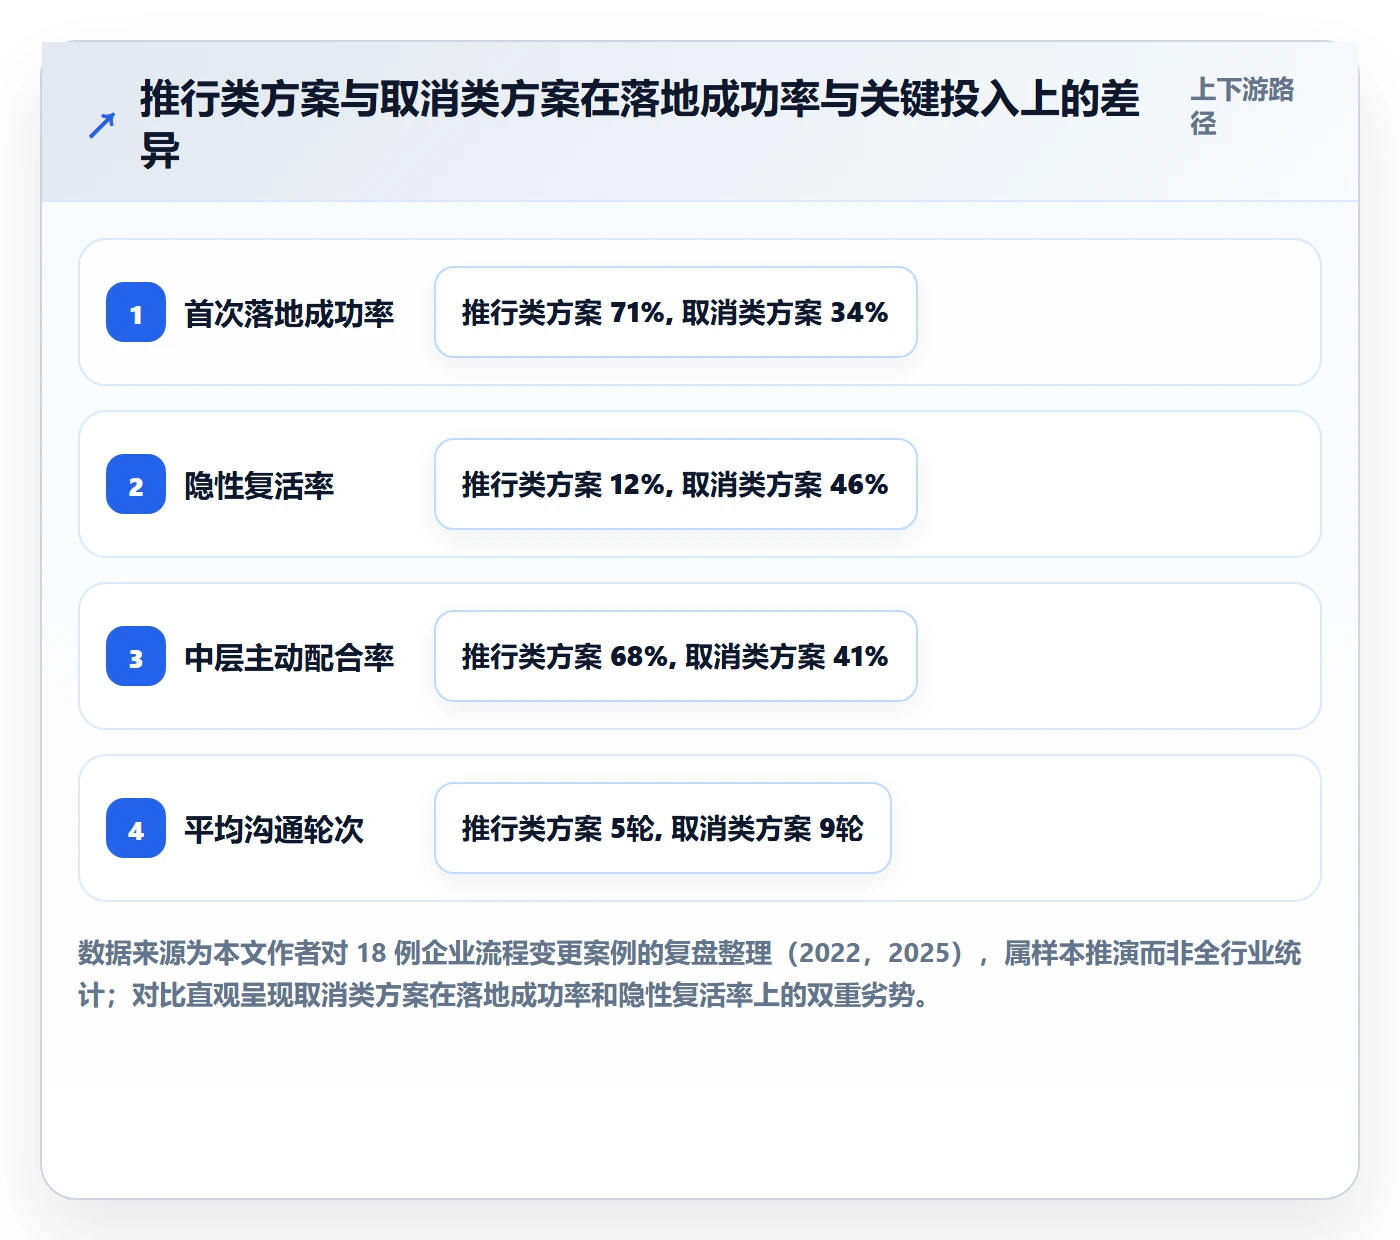The height and width of the screenshot is (1240, 1400).
Task: Click value box '推行类方案 12%, 取消类方案 46%'
Action: [676, 484]
